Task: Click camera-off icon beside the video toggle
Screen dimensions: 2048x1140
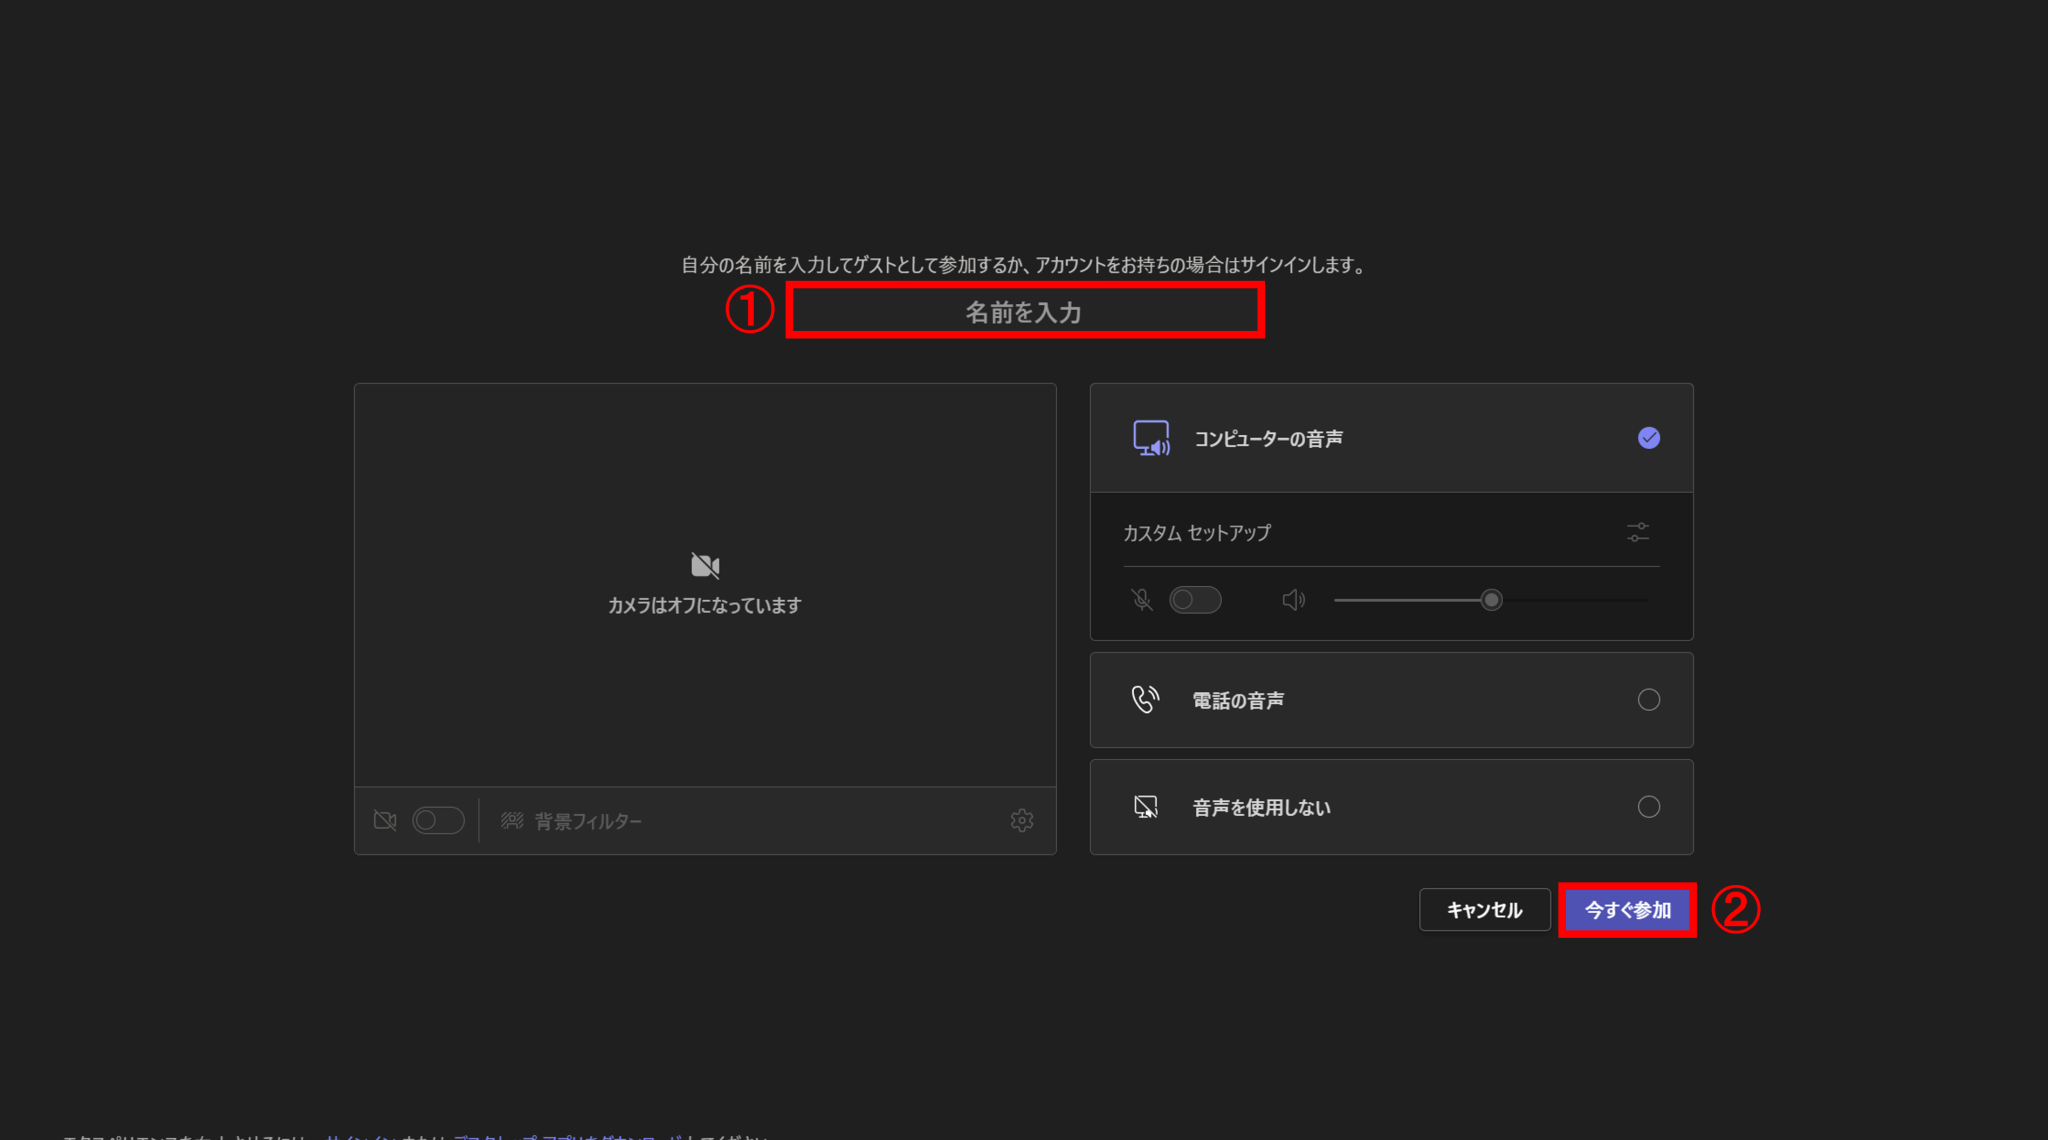Action: [x=385, y=820]
